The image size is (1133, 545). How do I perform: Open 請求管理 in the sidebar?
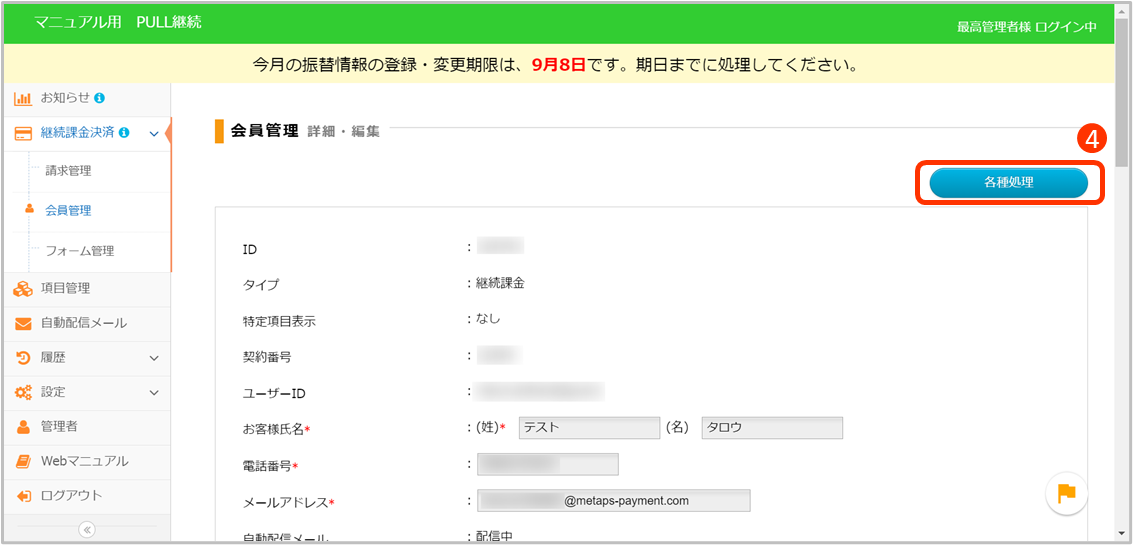[x=68, y=171]
